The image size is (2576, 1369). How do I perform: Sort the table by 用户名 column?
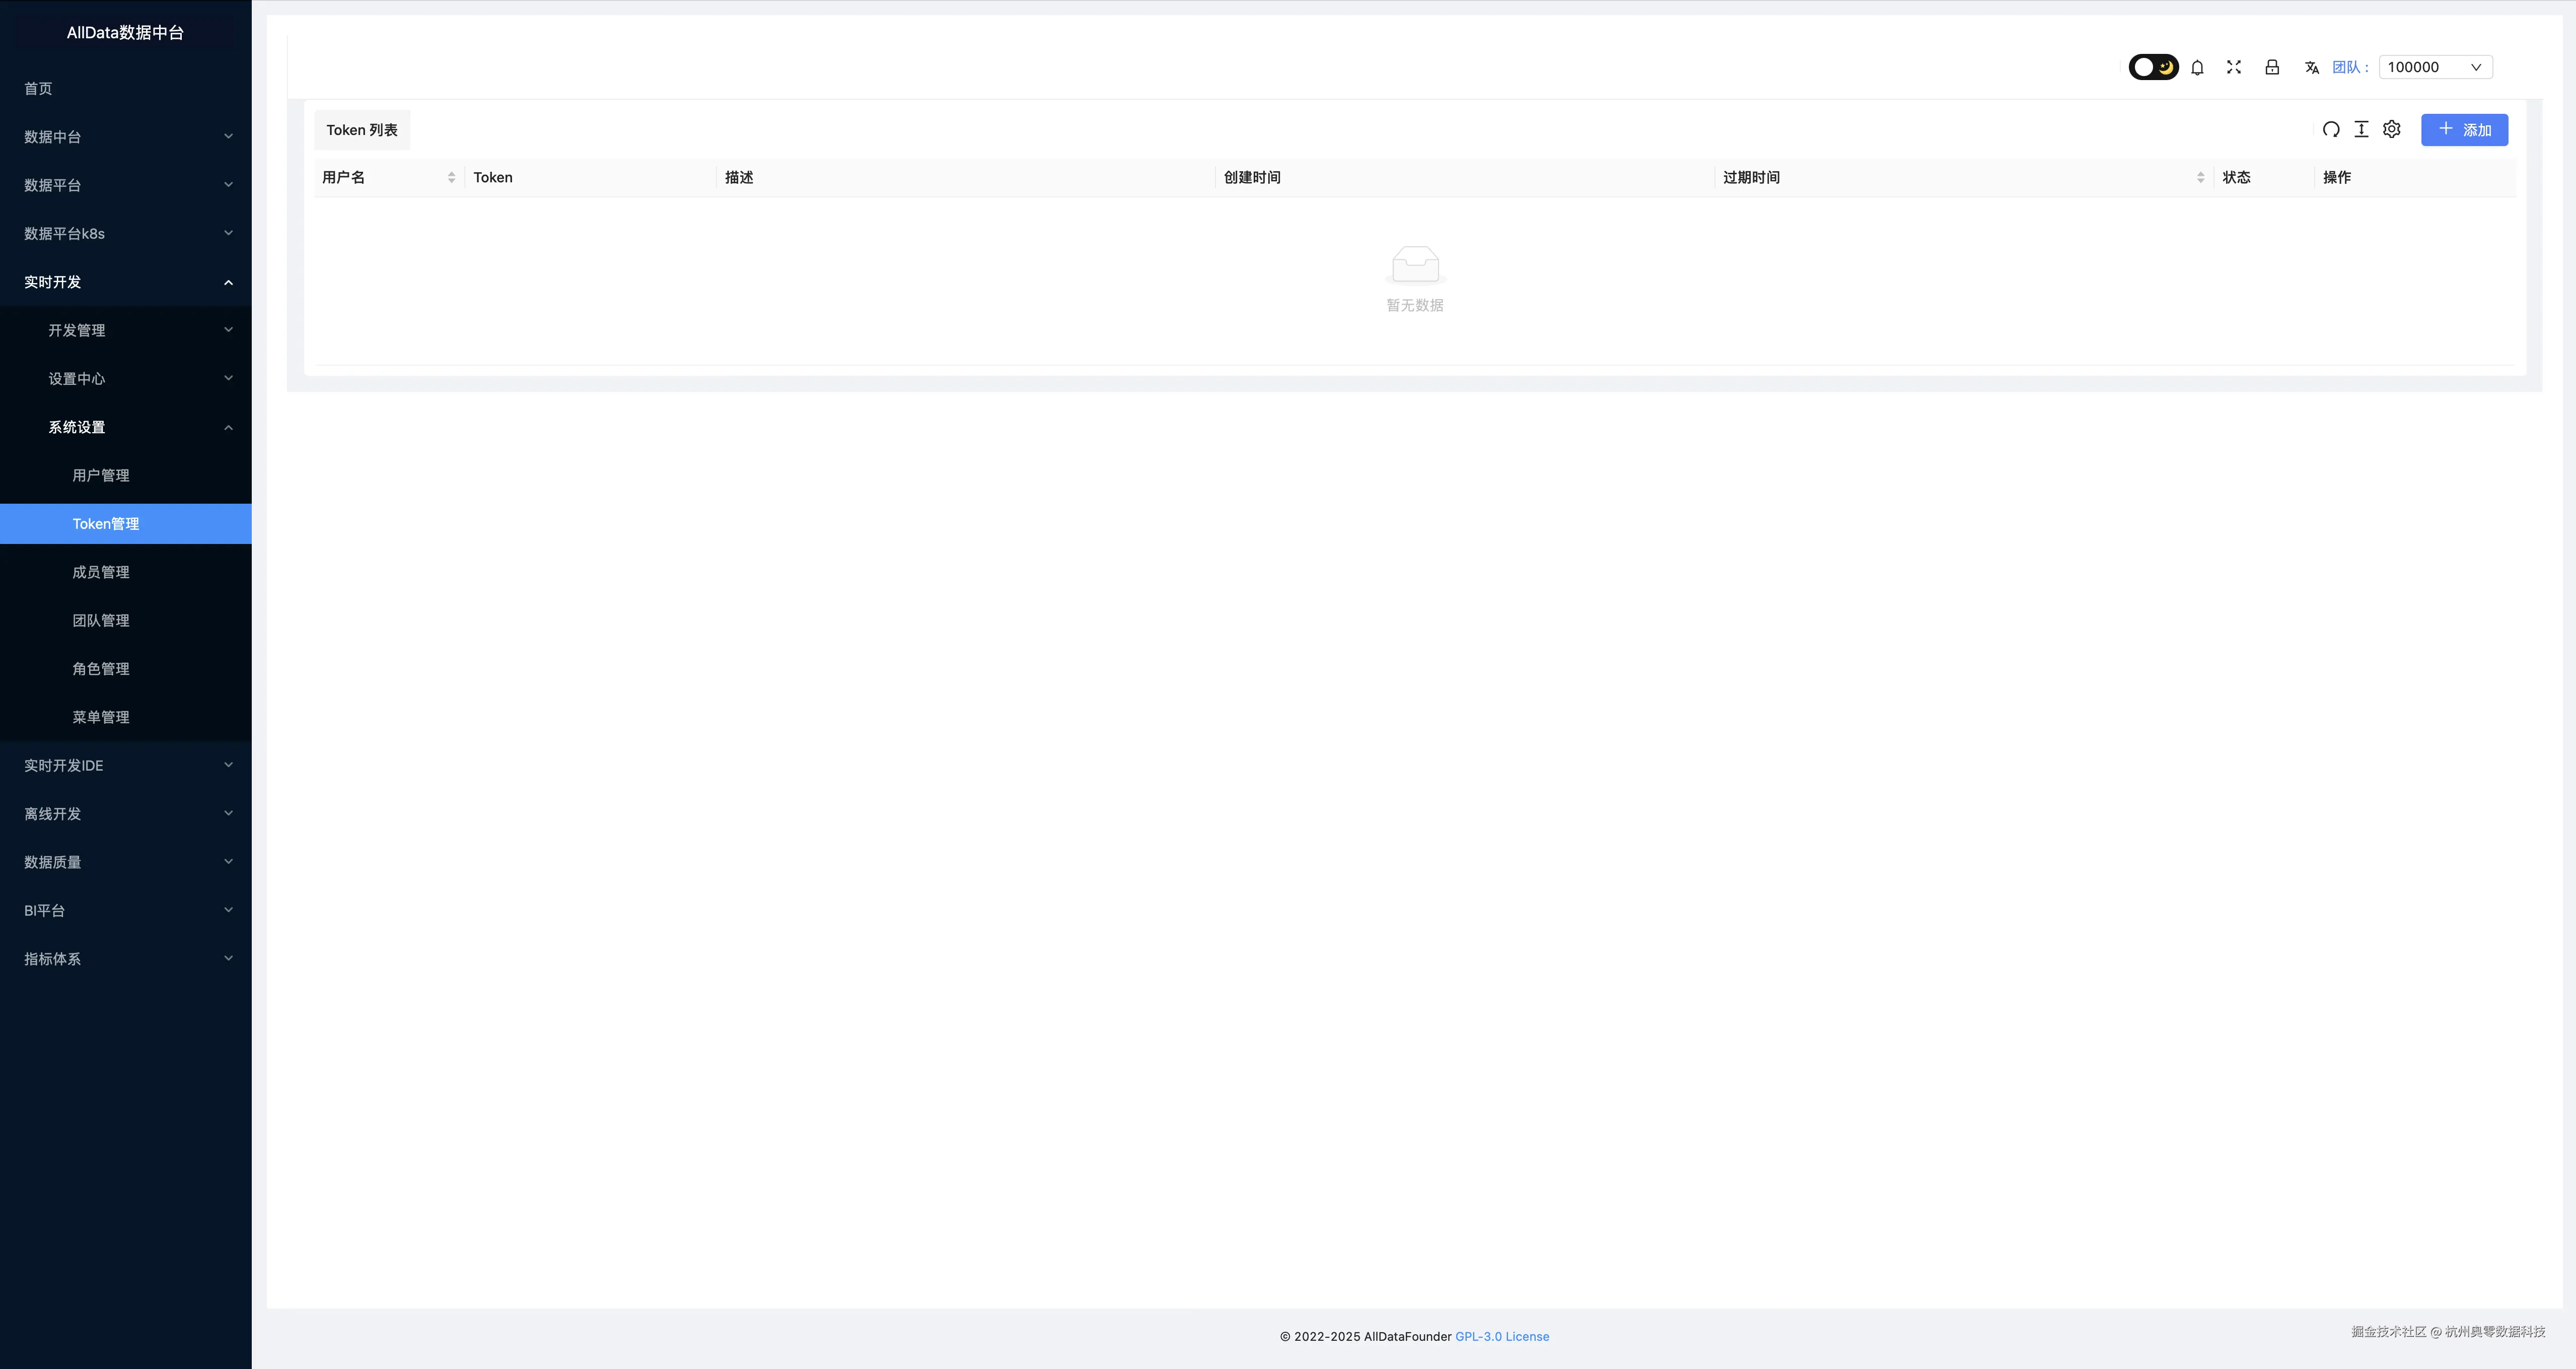pos(451,177)
